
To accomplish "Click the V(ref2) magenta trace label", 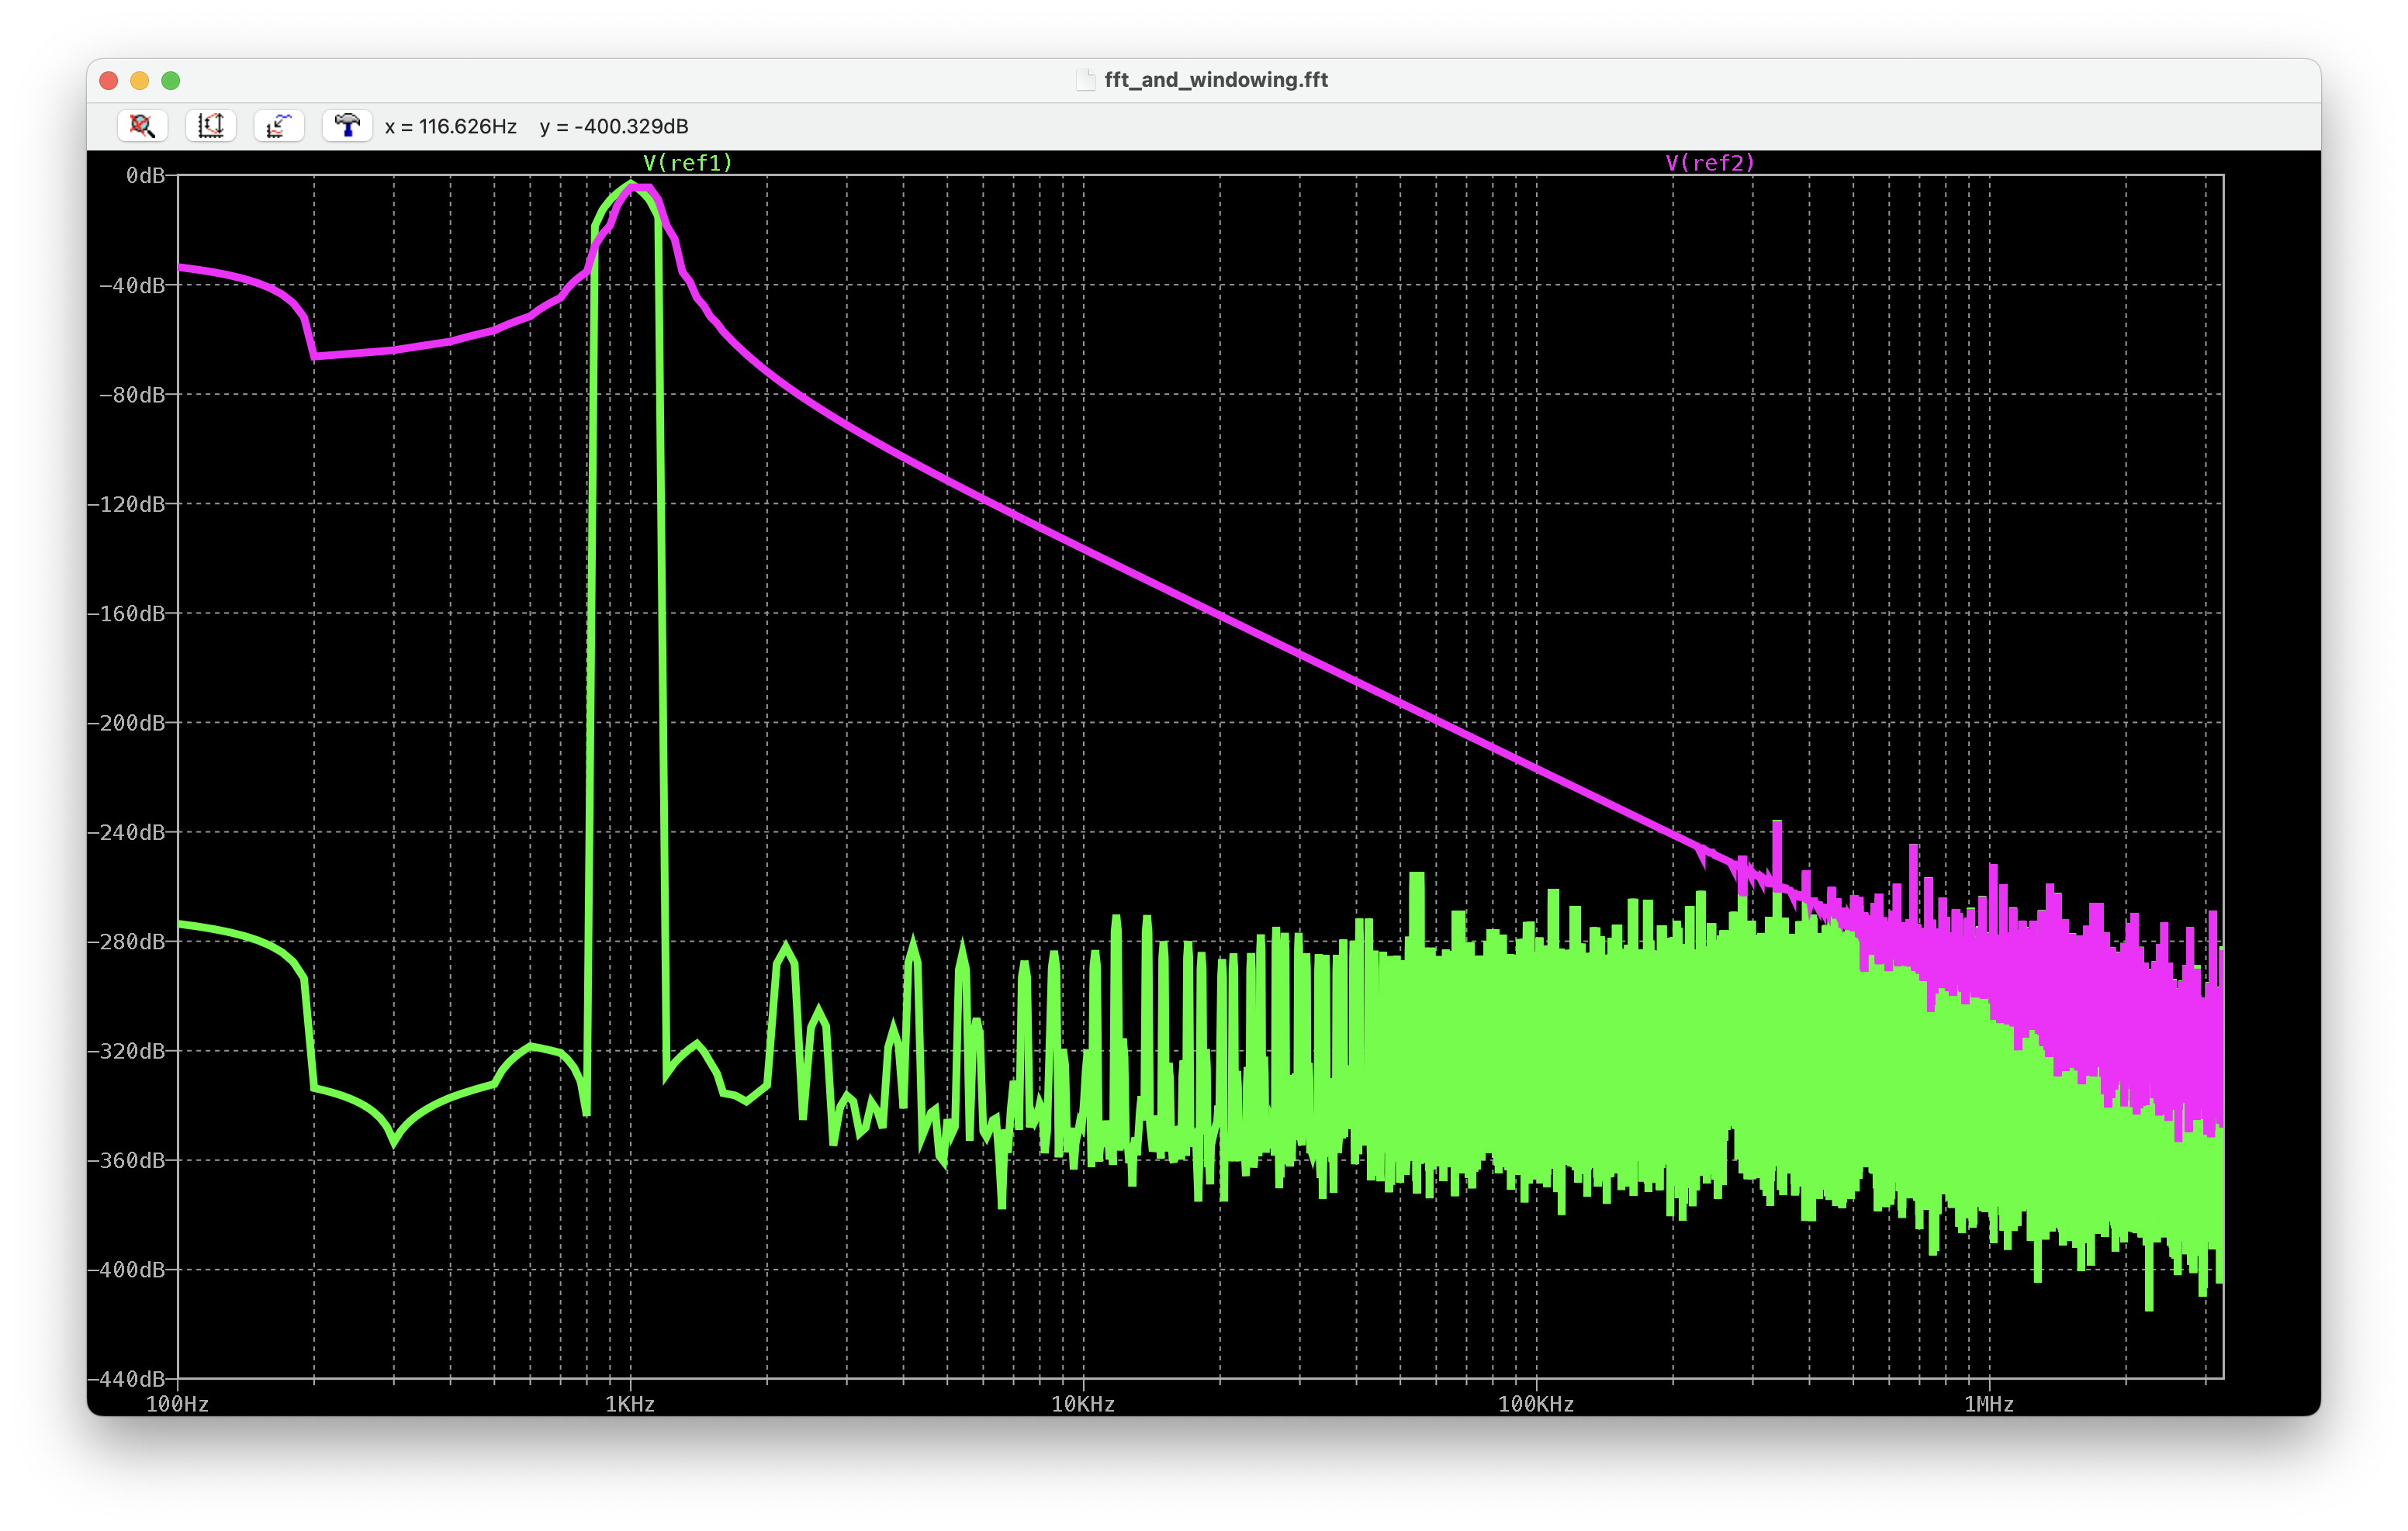I will point(1710,163).
